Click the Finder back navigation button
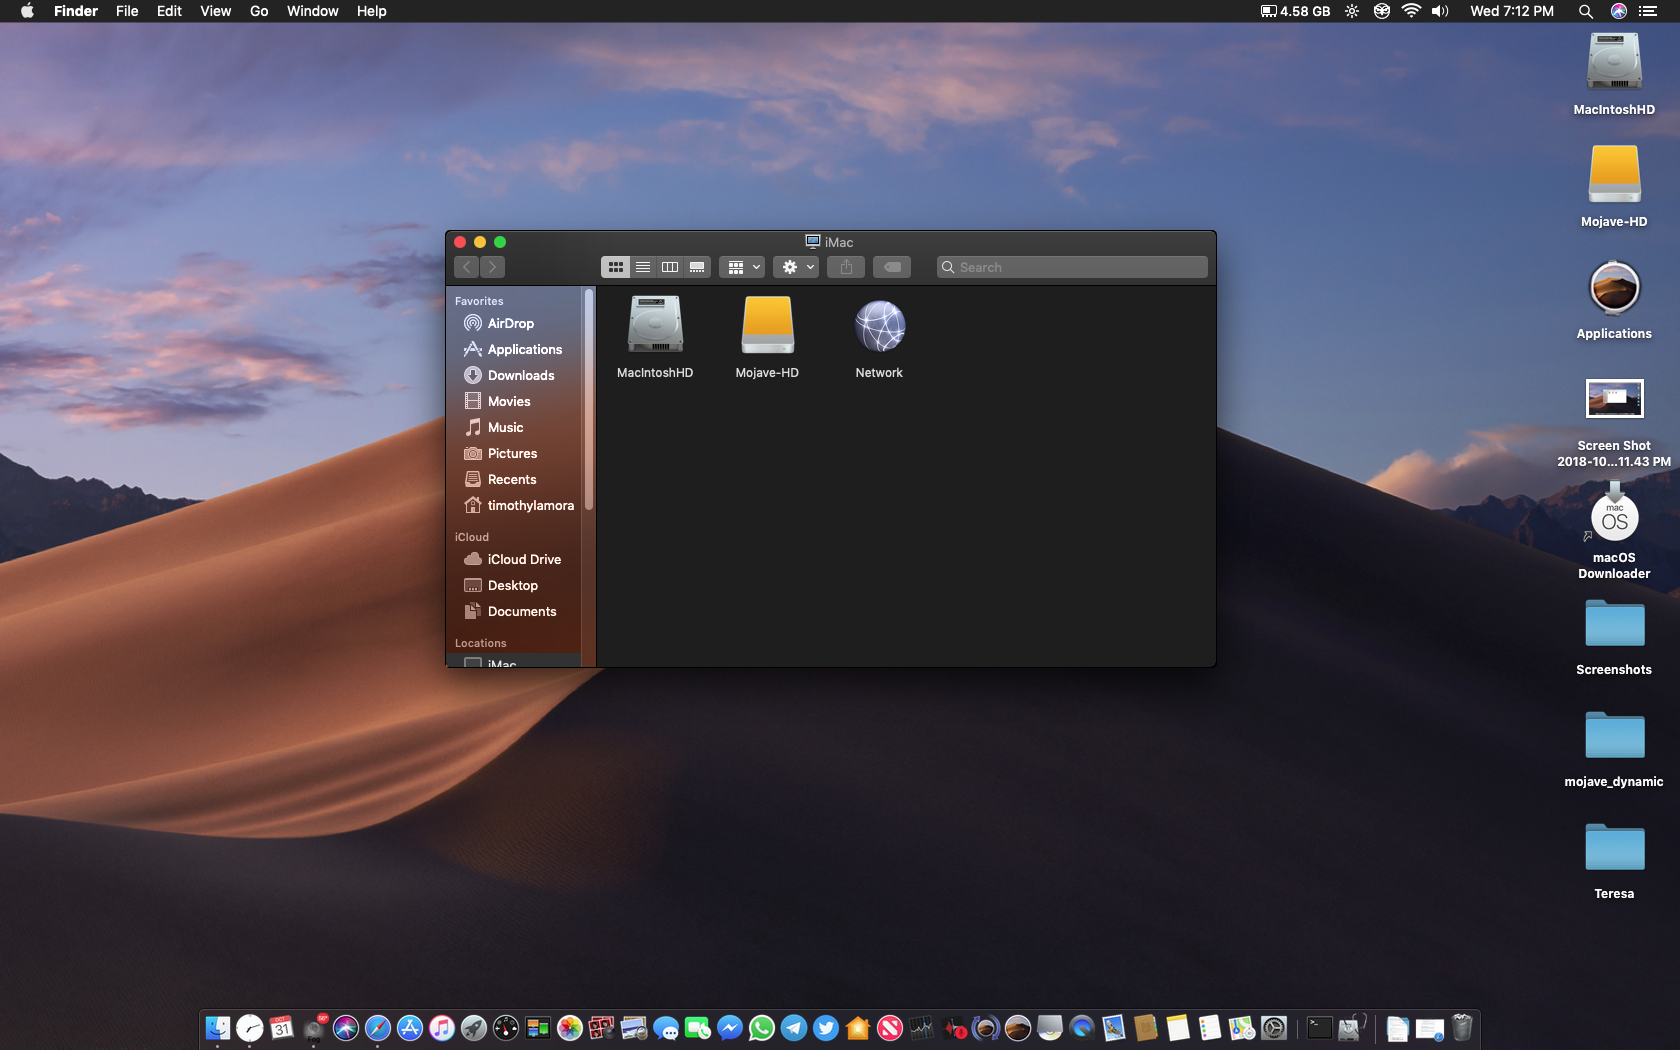Image resolution: width=1680 pixels, height=1050 pixels. (467, 267)
